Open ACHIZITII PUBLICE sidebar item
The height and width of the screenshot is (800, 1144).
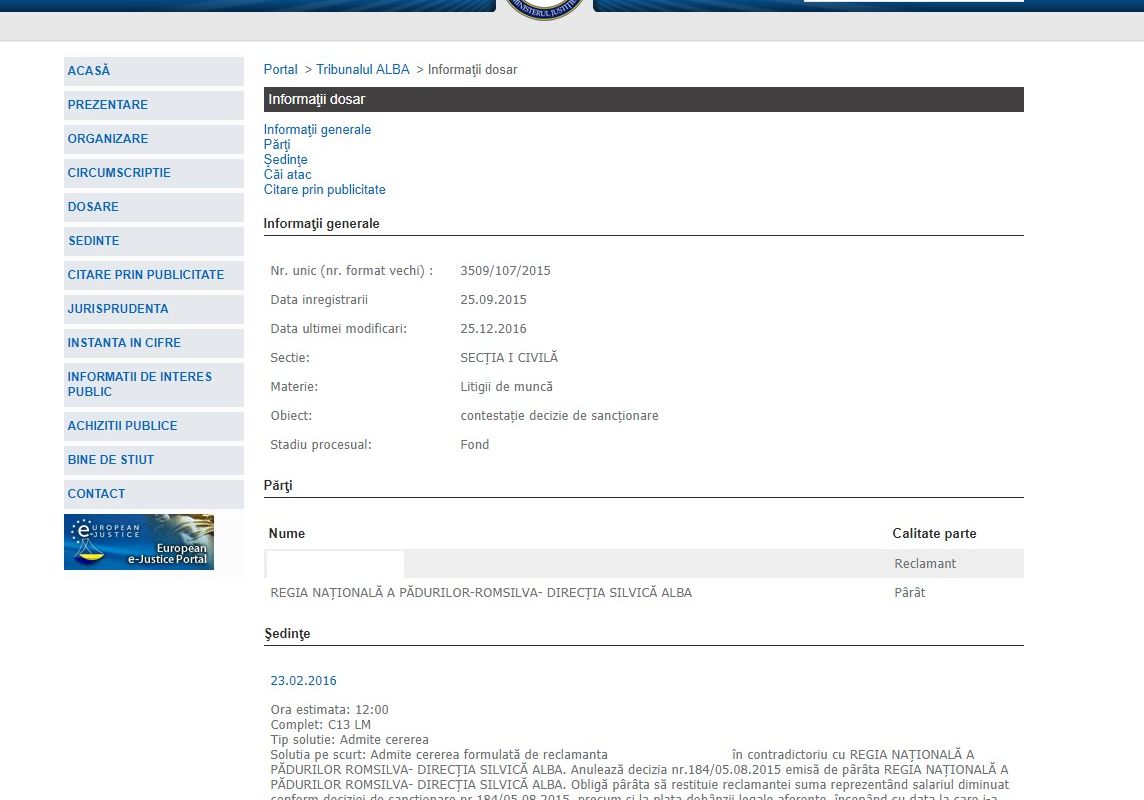pos(122,426)
